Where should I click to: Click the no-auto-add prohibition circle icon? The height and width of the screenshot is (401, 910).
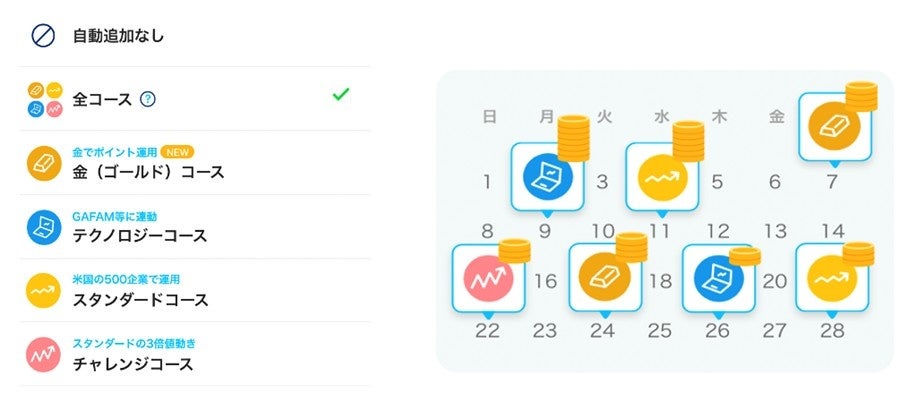tap(44, 35)
